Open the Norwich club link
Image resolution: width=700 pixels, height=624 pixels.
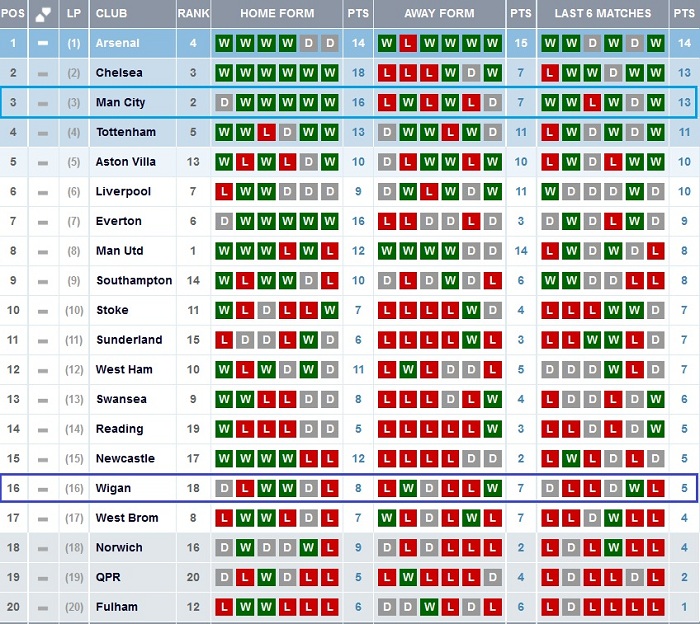pyautogui.click(x=119, y=548)
